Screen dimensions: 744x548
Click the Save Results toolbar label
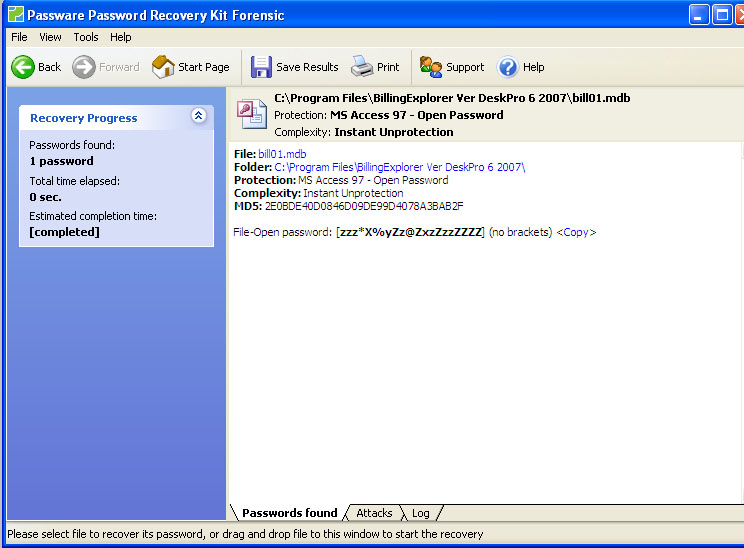click(x=307, y=67)
